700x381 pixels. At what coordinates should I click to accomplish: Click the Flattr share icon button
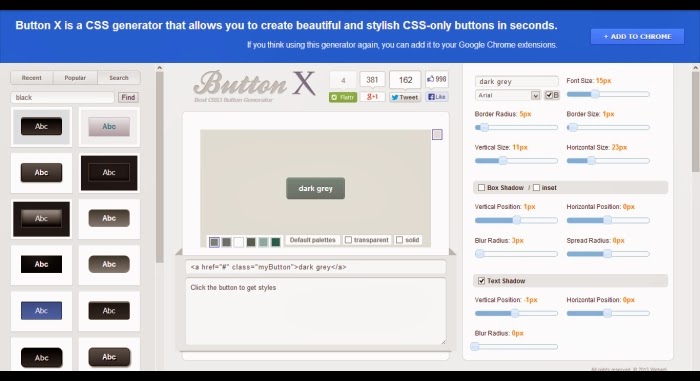click(343, 97)
